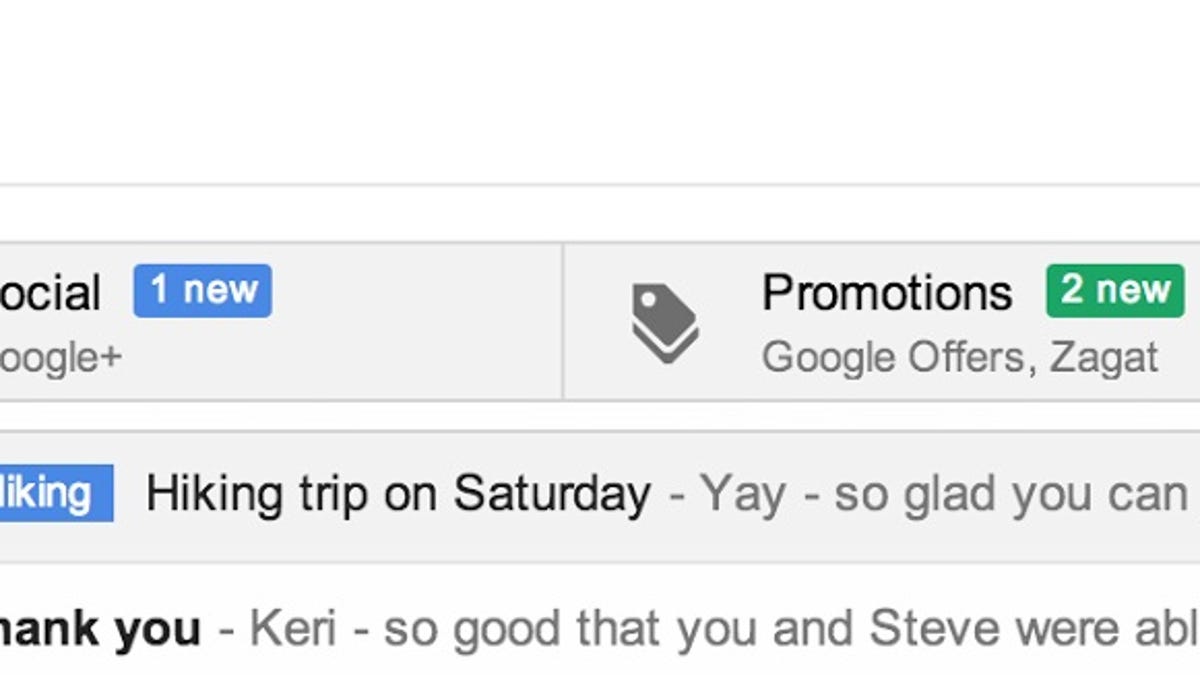Open the "Hiking trip on Saturday" email
1200x675 pixels.
398,494
